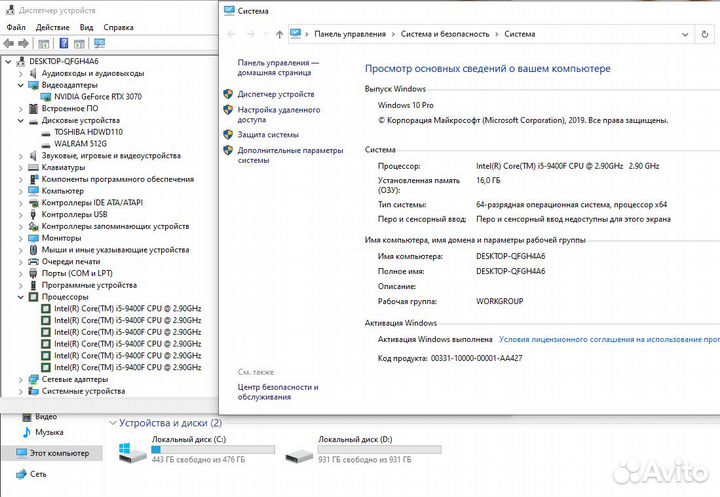Click the TOSHIBA HDWD110 disk icon
Screen dimensions: 720x497
[45, 133]
